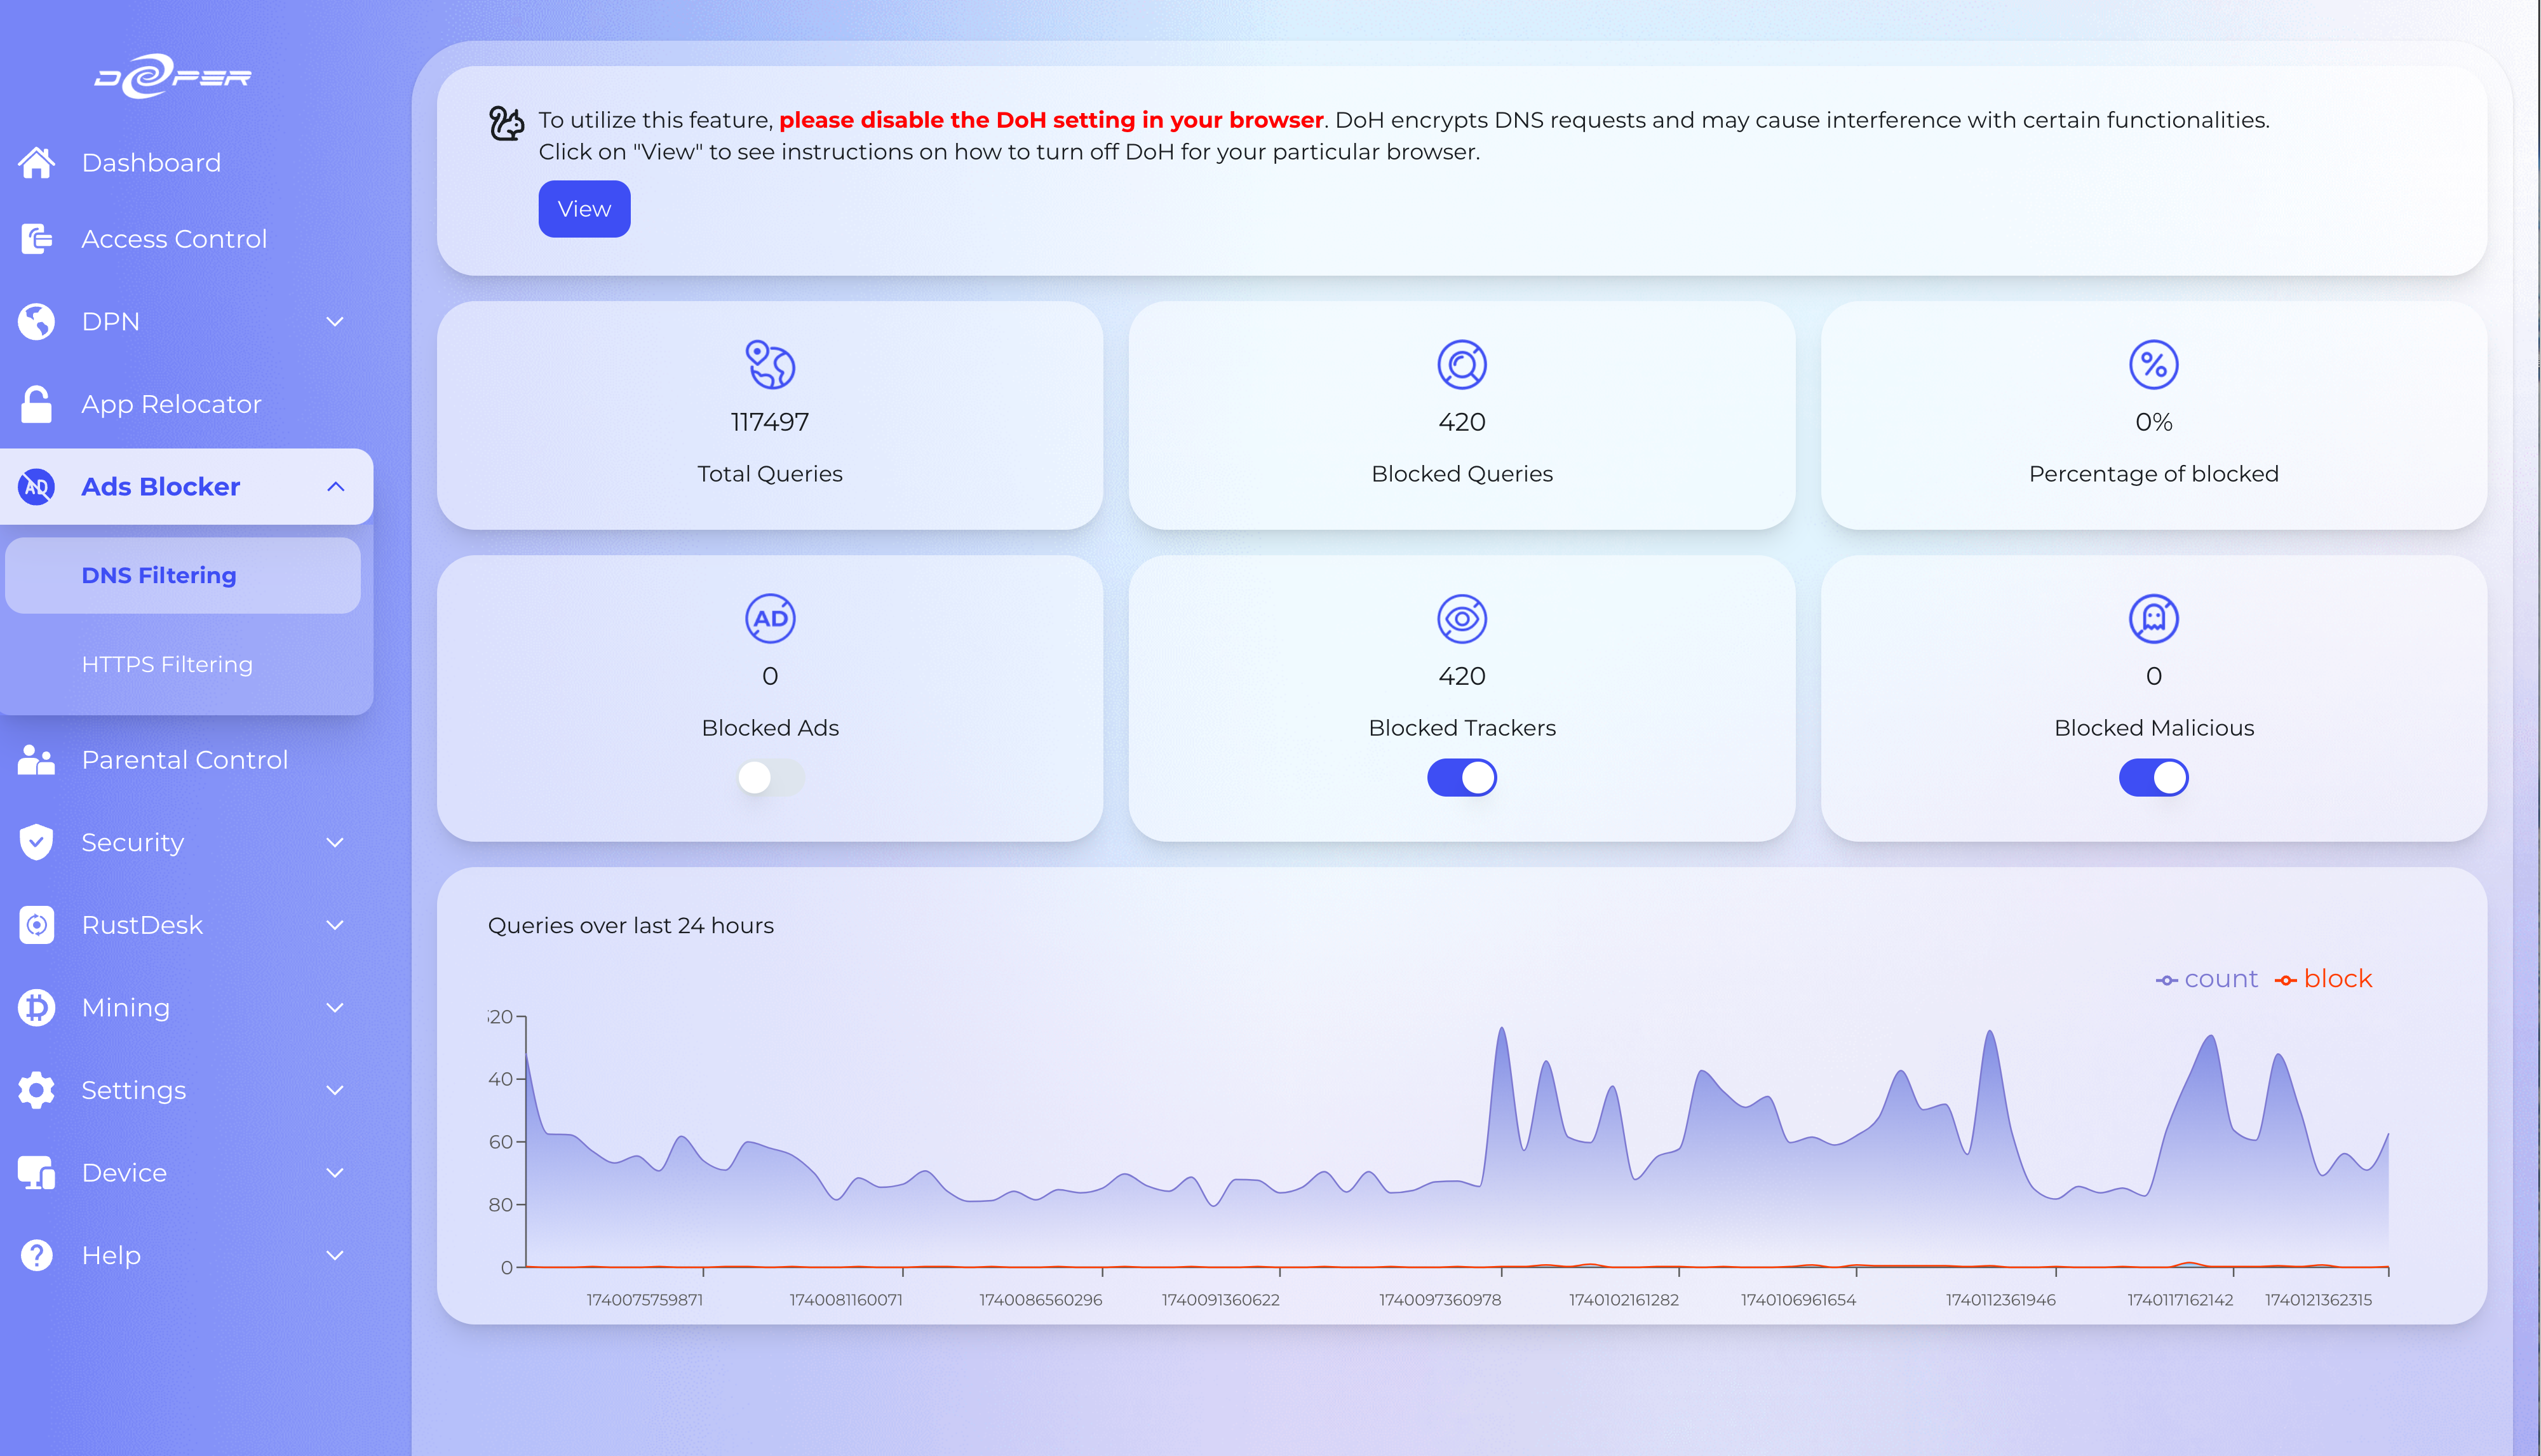Collapse the Ads Blocker submenu

coord(335,487)
